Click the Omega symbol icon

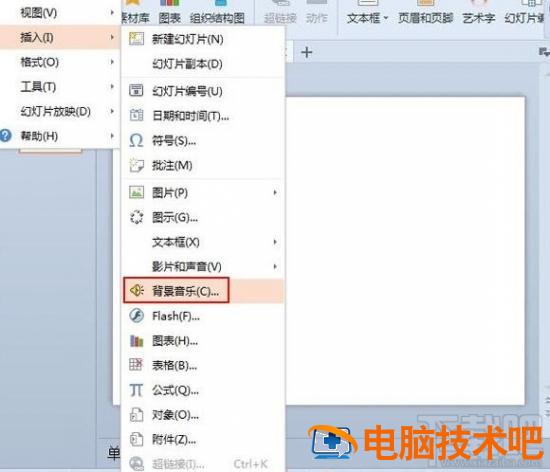136,141
